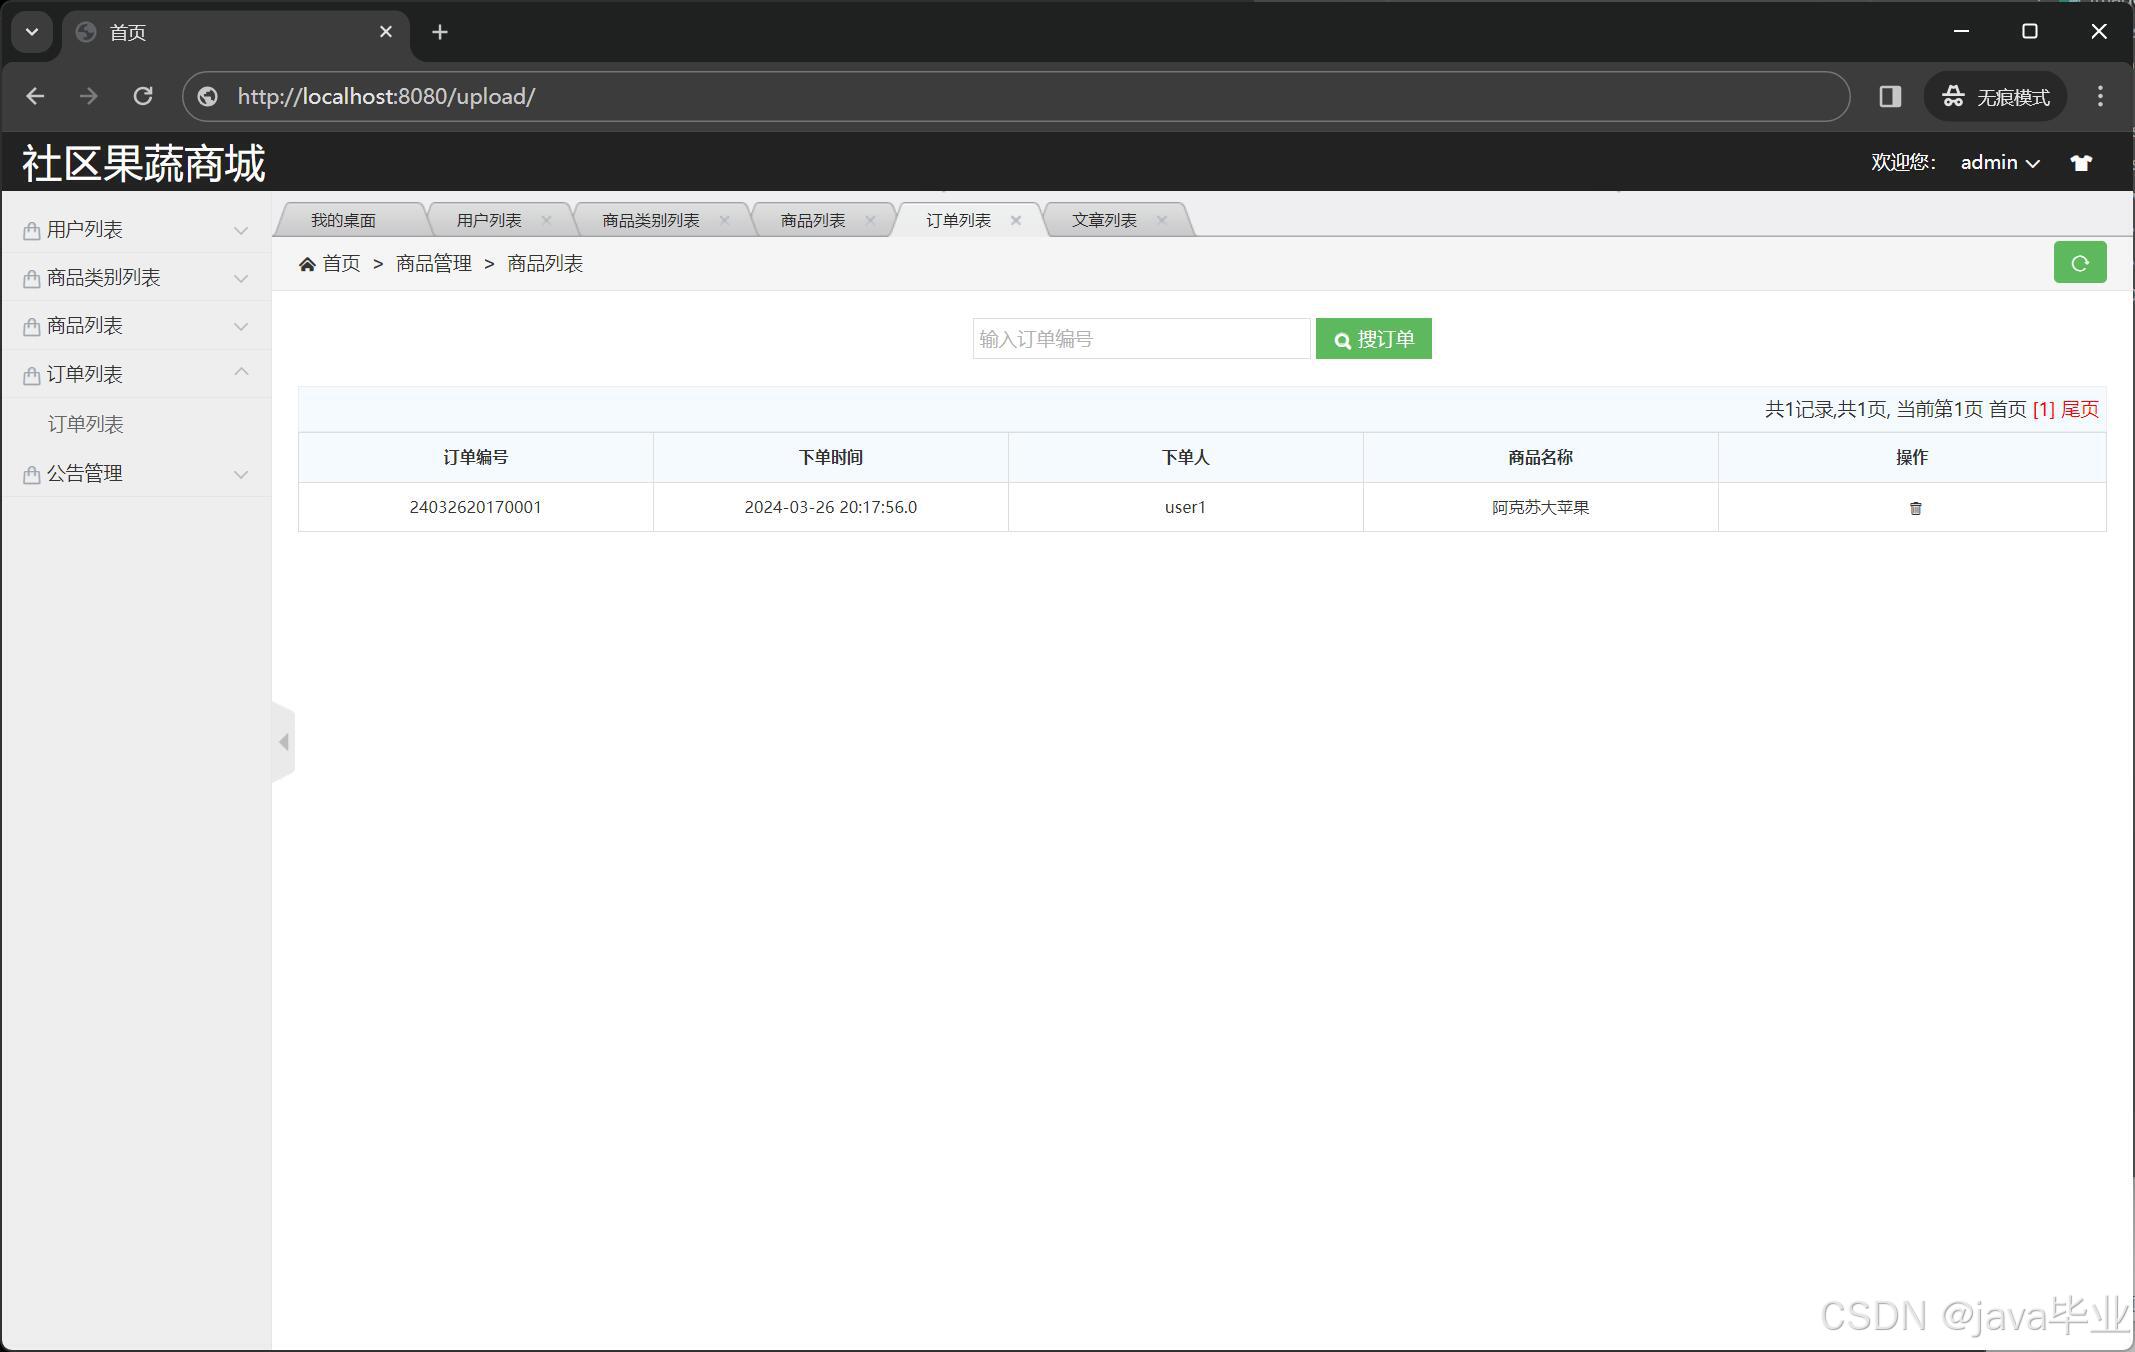Open the skin theme shirt icon
Viewport: 2135px width, 1352px height.
point(2081,163)
